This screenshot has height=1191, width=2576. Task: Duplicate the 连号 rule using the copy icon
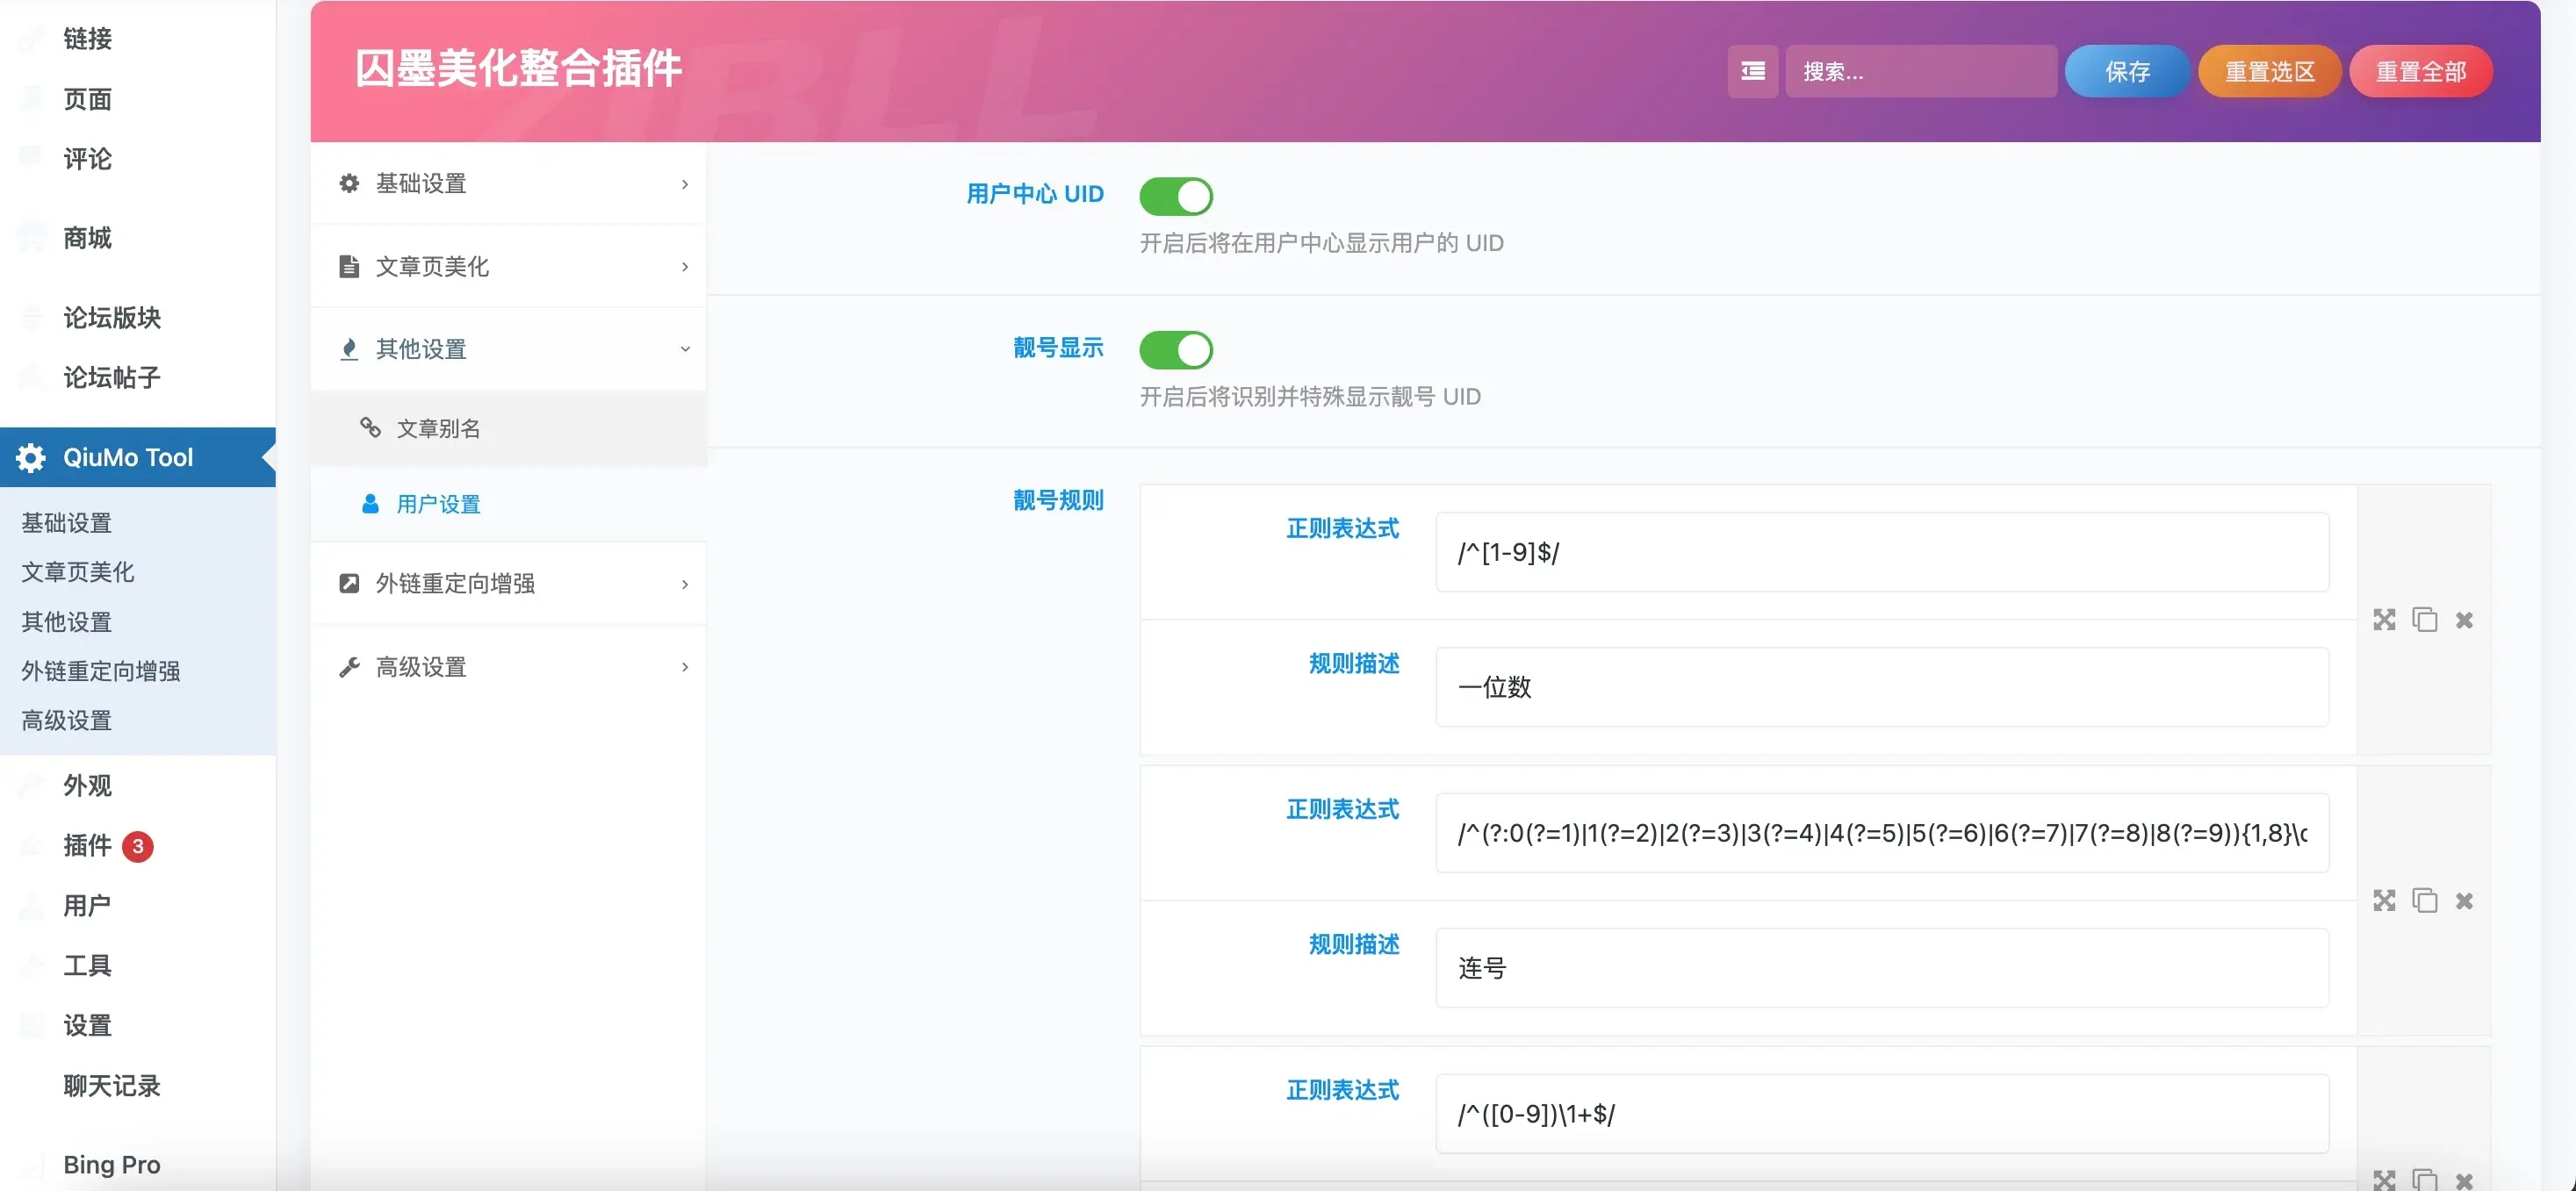coord(2424,901)
